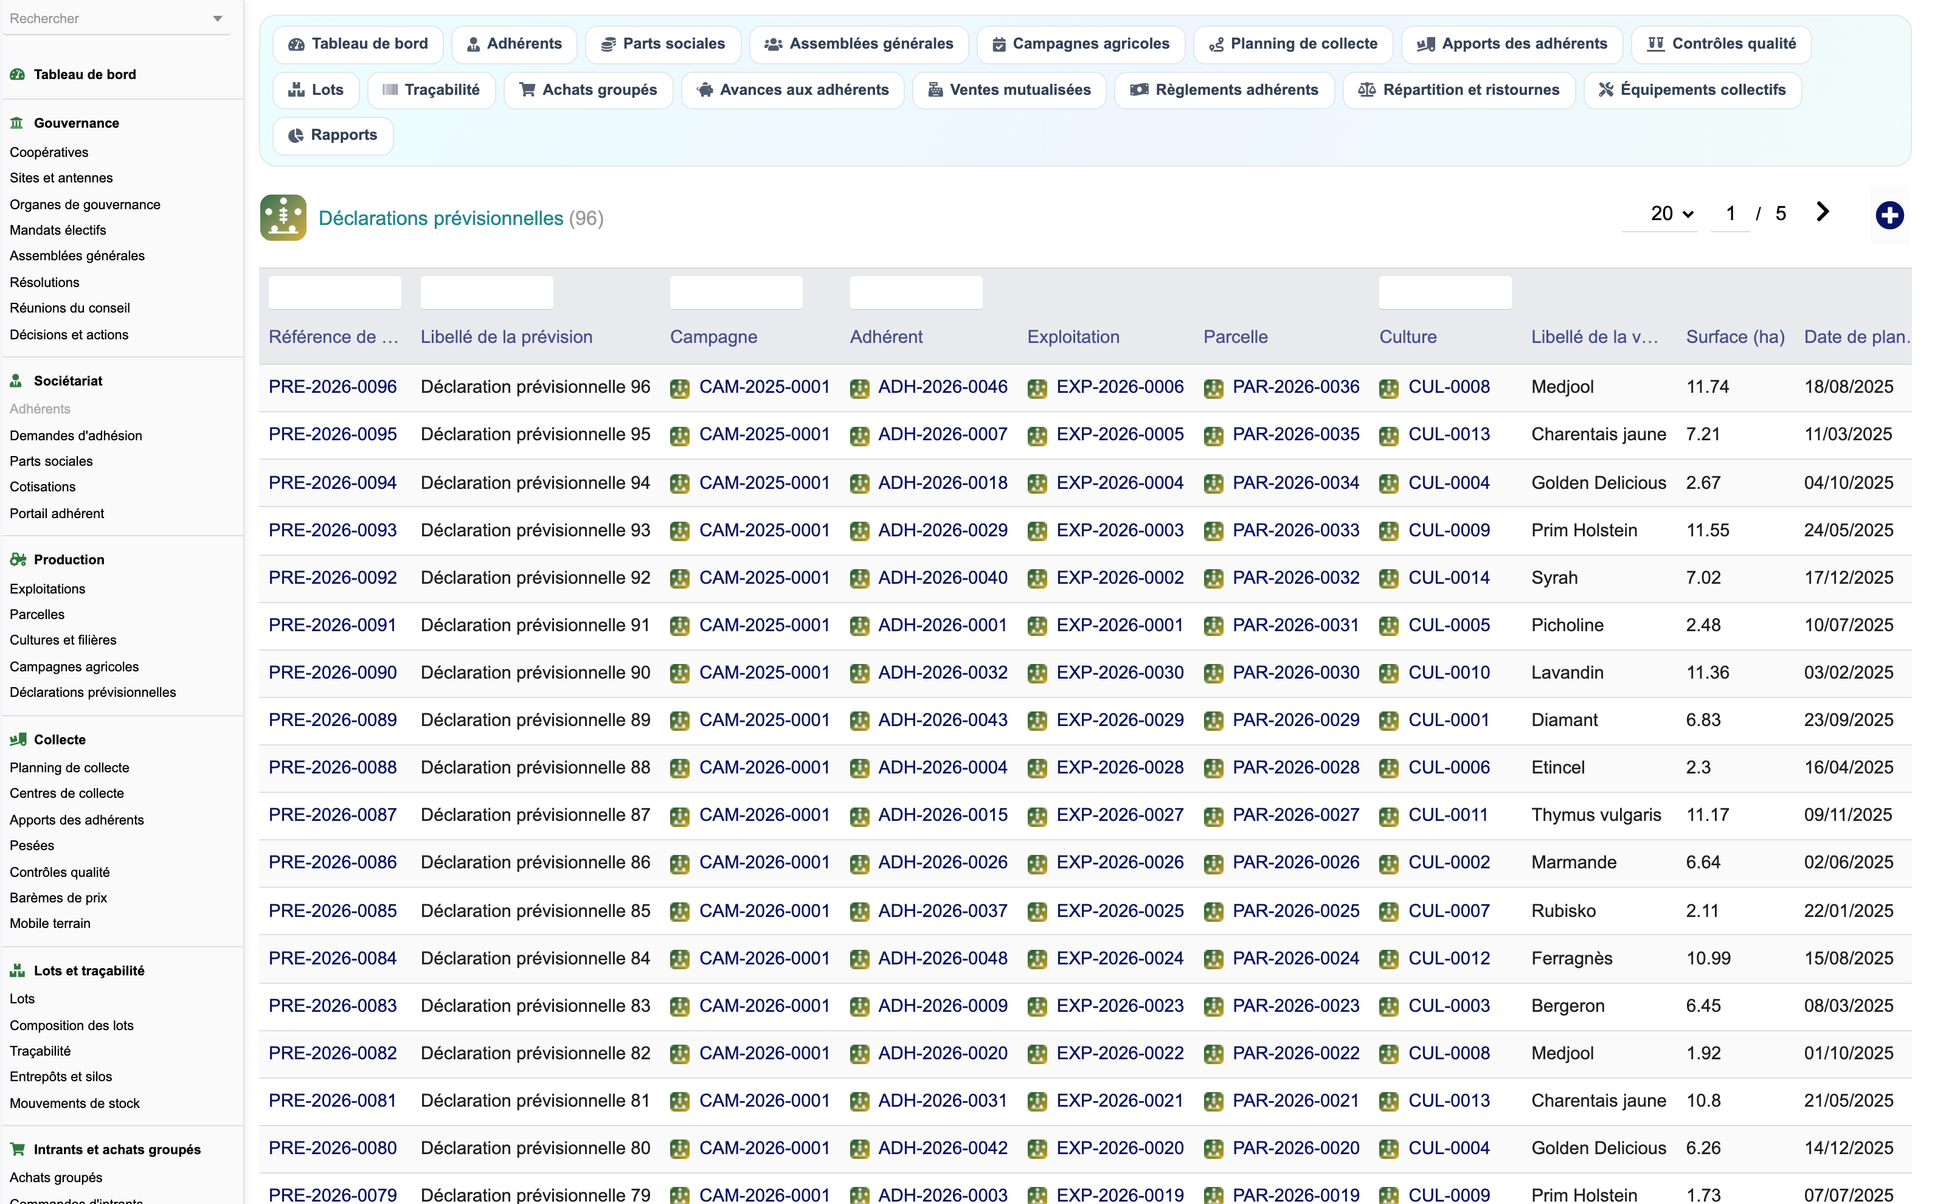The image size is (1946, 1204).
Task: Open culture link CUL-0004 in row PRE-2026-0080
Action: click(1449, 1149)
